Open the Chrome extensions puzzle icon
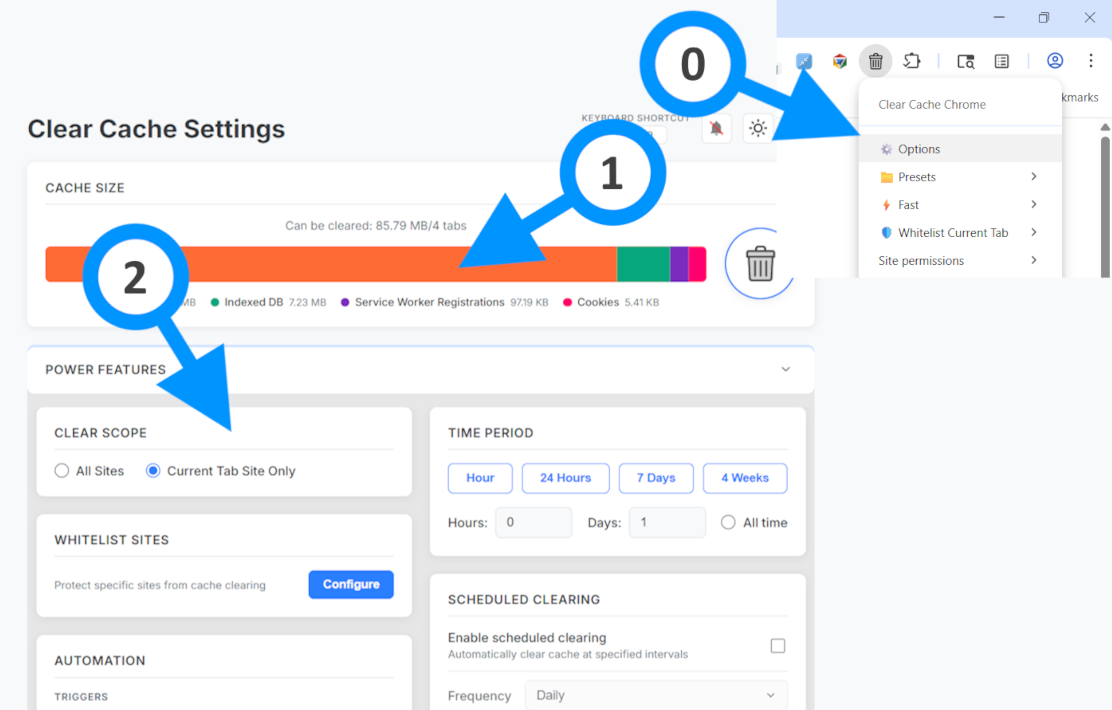This screenshot has height=710, width=1112. (912, 61)
